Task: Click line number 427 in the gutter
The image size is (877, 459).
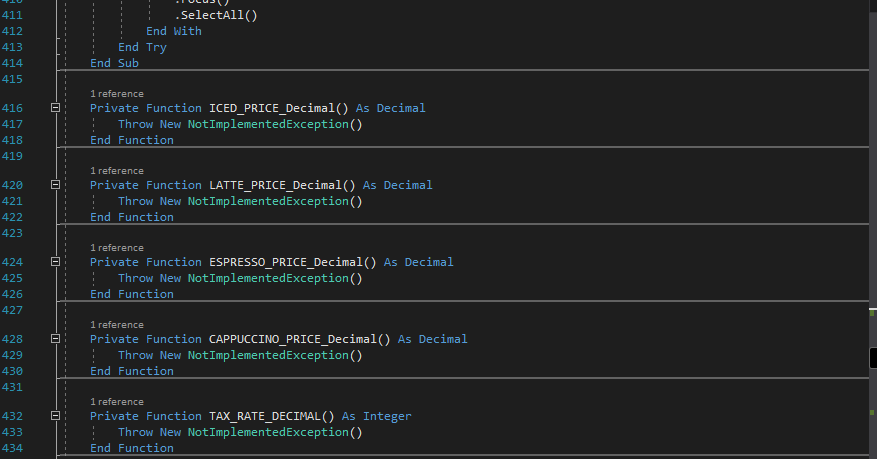Action: (x=12, y=310)
